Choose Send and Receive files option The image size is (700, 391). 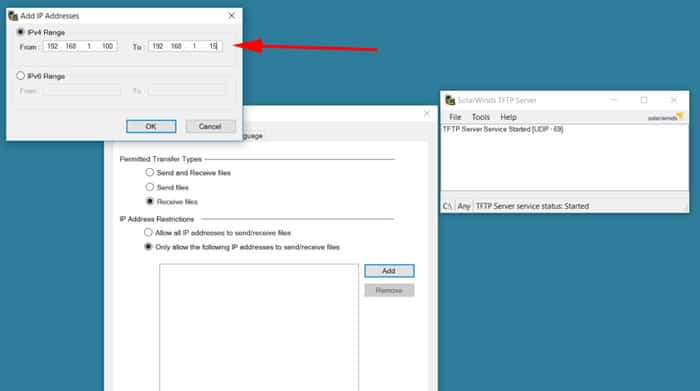click(x=150, y=172)
